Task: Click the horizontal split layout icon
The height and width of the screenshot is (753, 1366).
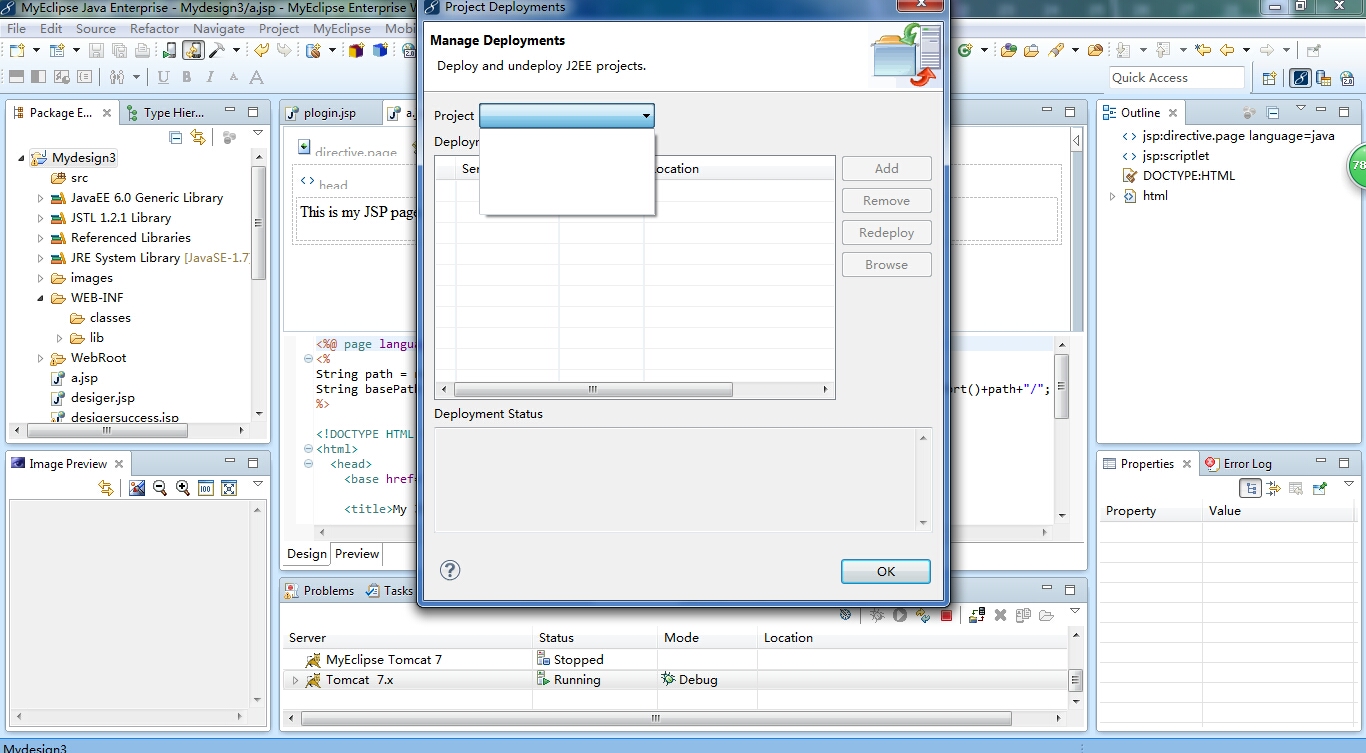Action: [16, 77]
